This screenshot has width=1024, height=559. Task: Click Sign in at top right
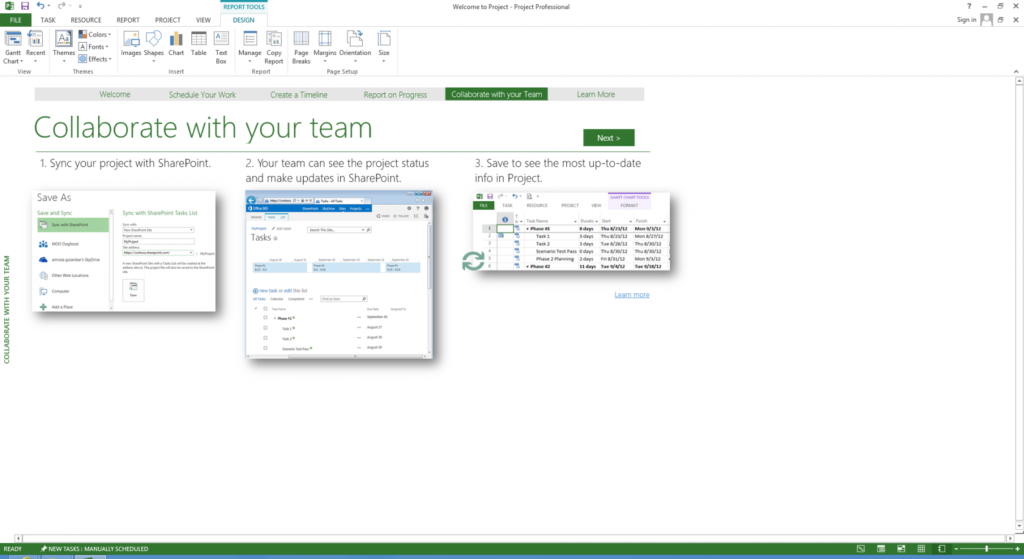(967, 20)
